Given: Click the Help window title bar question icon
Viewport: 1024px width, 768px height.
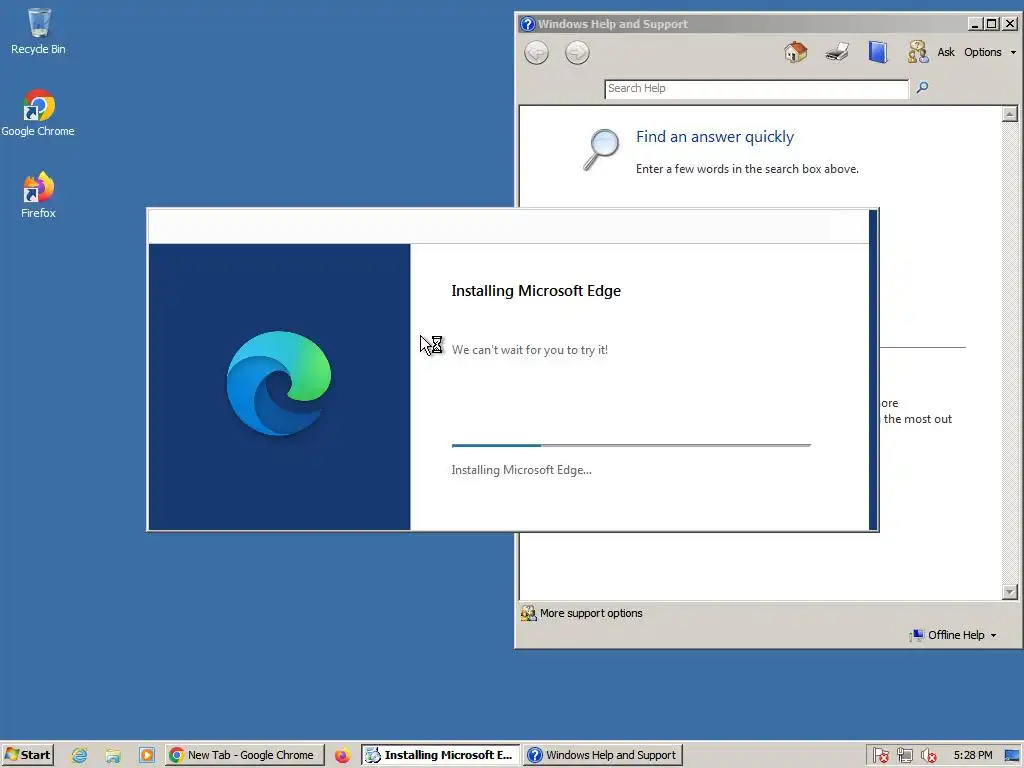Looking at the screenshot, I should [528, 24].
